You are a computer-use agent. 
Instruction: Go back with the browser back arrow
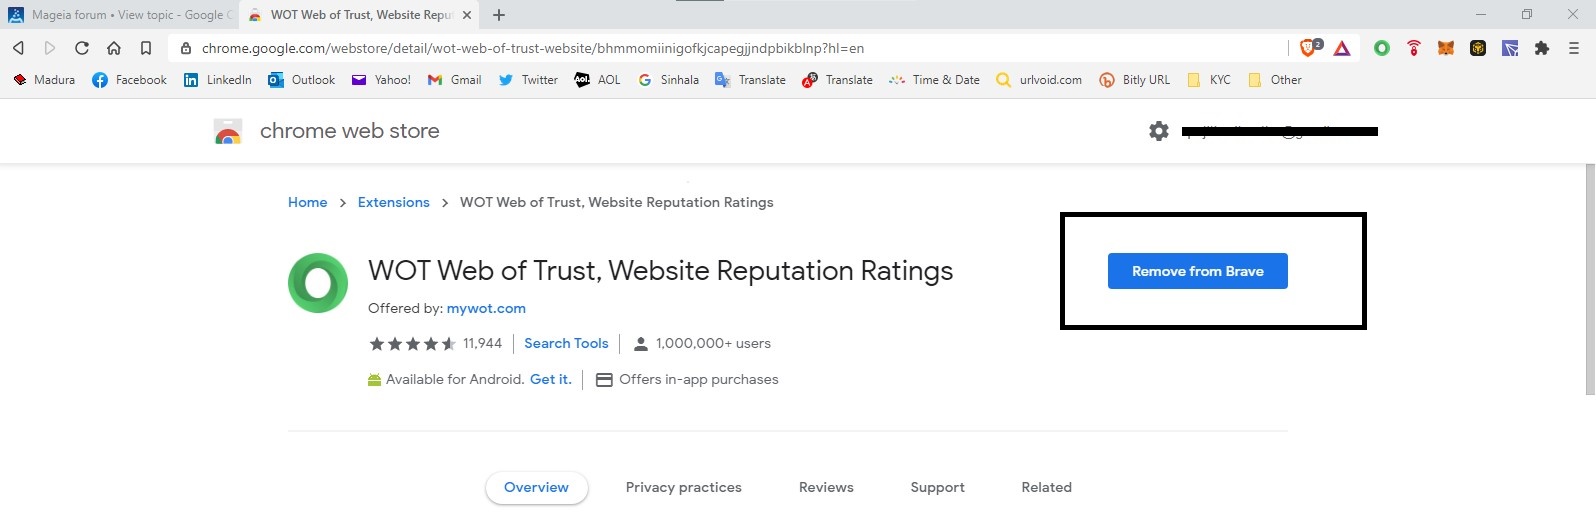(x=18, y=48)
